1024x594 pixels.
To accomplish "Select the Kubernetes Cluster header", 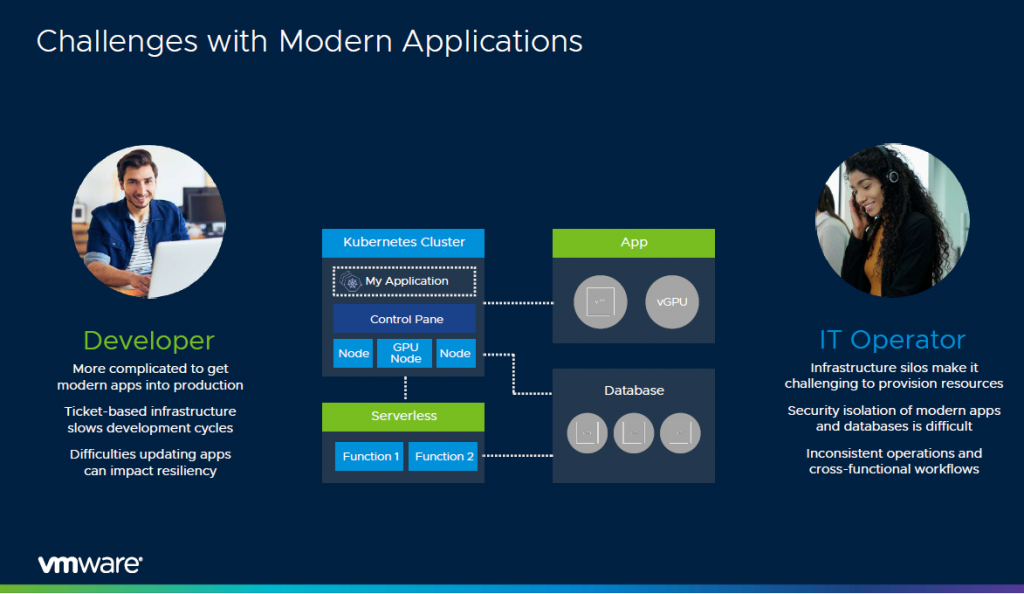I will tap(403, 243).
